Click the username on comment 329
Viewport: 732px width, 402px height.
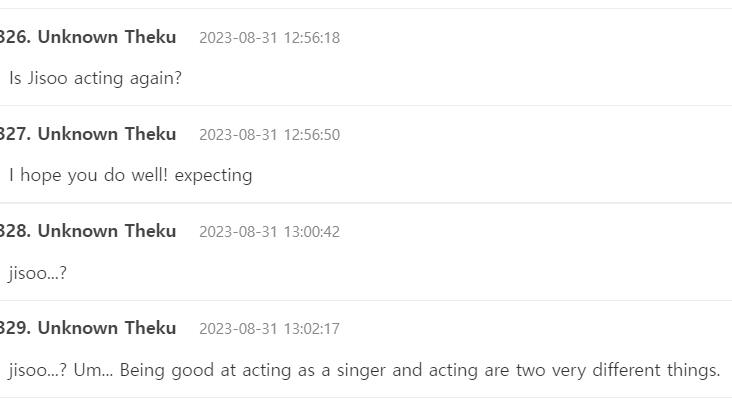pos(106,328)
